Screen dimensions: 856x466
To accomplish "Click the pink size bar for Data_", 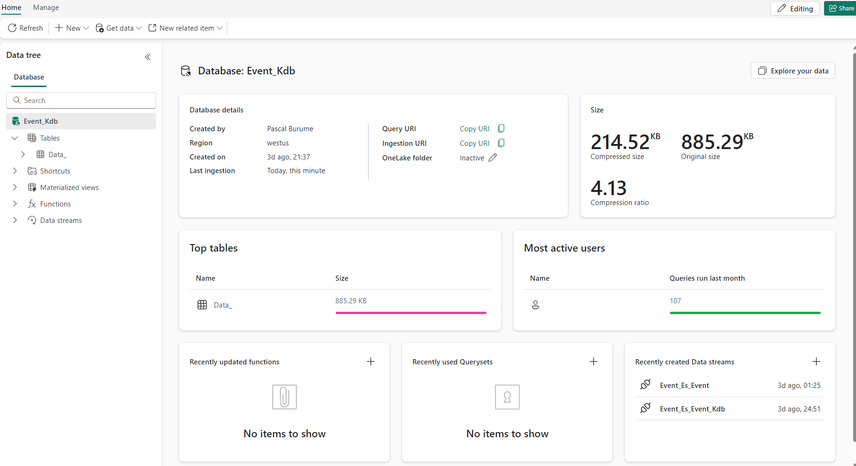I will [x=411, y=313].
